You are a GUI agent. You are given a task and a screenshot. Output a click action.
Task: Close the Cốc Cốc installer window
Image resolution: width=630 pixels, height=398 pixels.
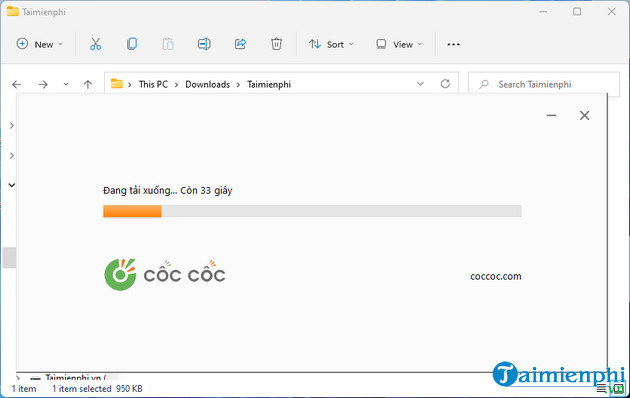pyautogui.click(x=585, y=116)
